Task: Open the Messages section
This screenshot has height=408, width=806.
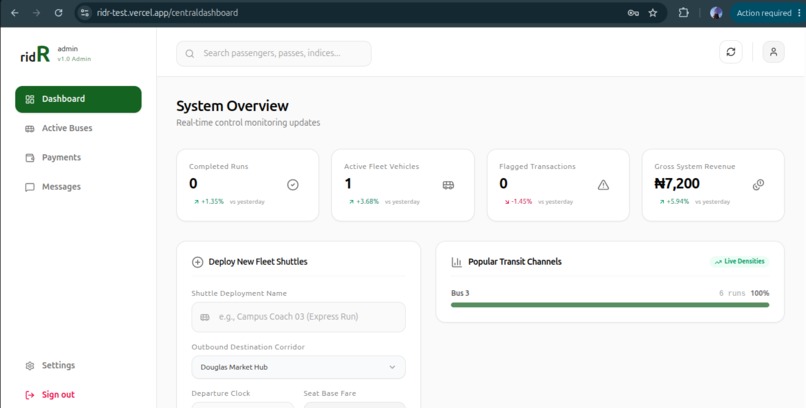Action: [78, 187]
